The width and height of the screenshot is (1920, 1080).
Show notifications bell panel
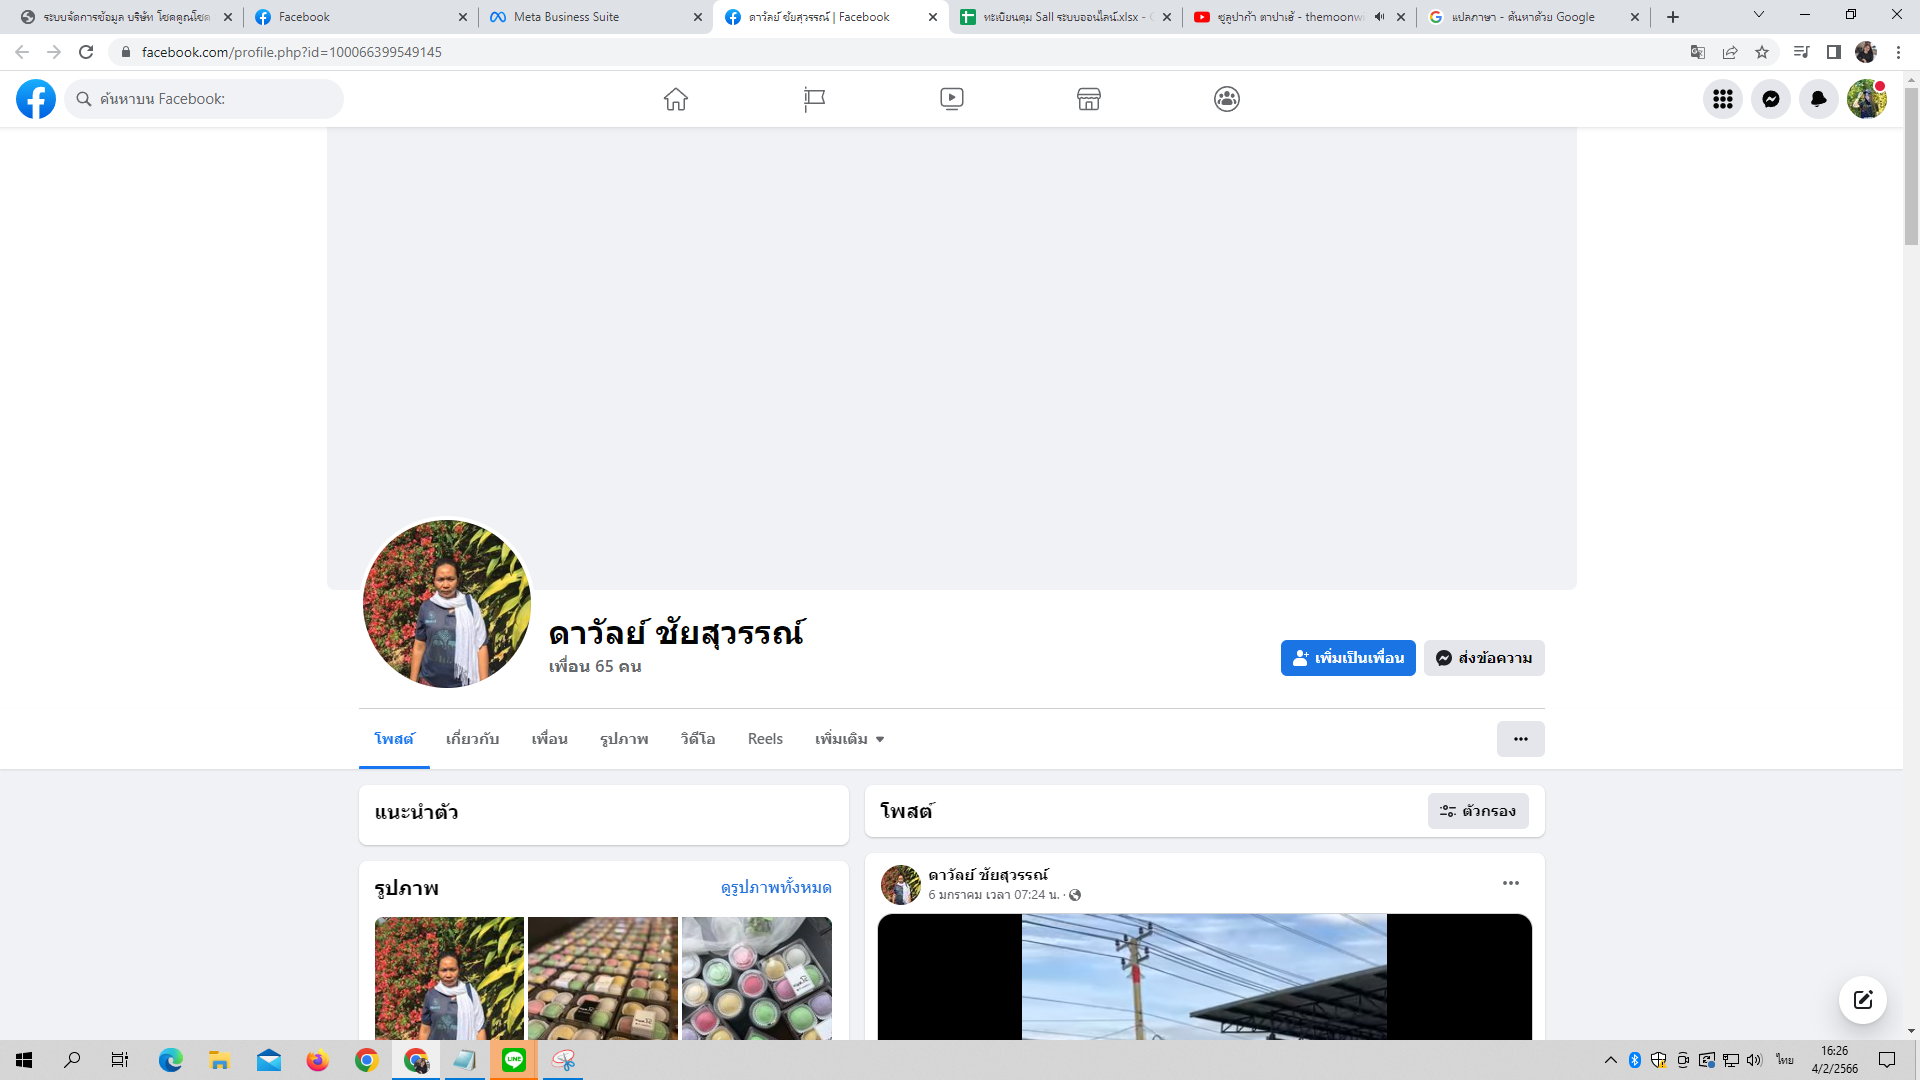tap(1818, 99)
